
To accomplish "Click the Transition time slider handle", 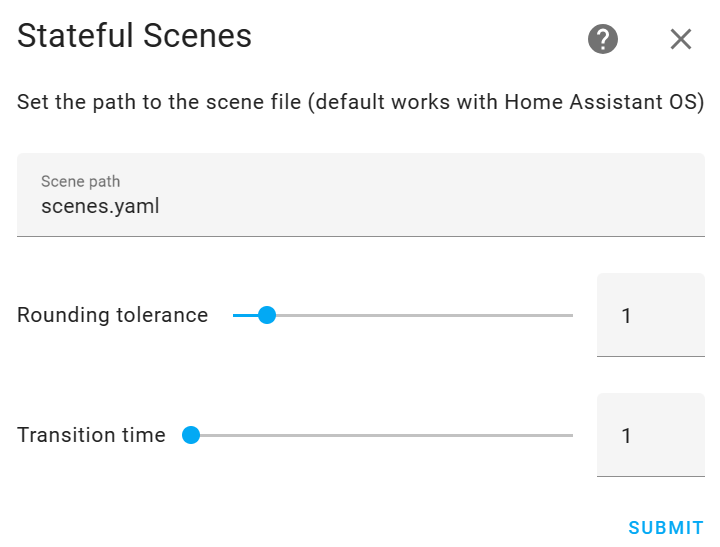I will (191, 435).
